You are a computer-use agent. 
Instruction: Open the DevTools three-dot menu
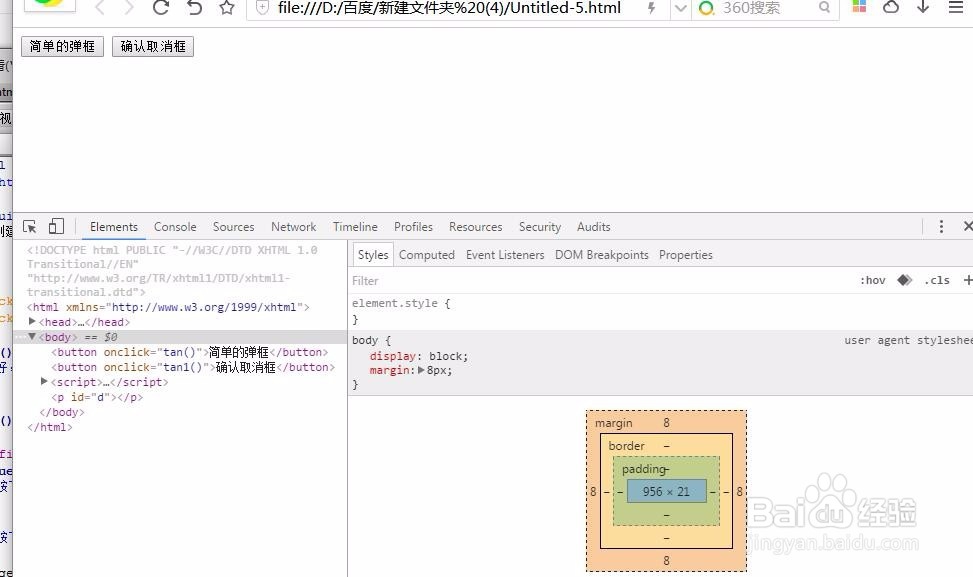pos(941,226)
